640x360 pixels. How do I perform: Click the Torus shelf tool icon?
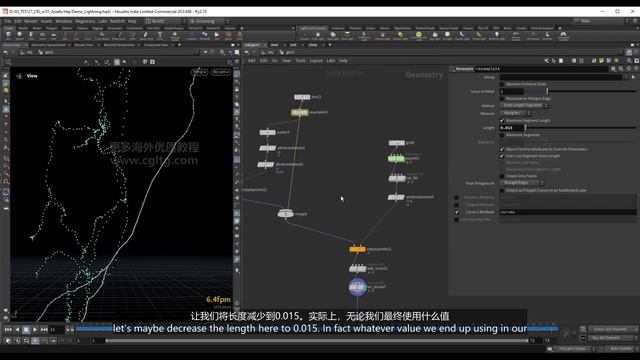pos(42,36)
